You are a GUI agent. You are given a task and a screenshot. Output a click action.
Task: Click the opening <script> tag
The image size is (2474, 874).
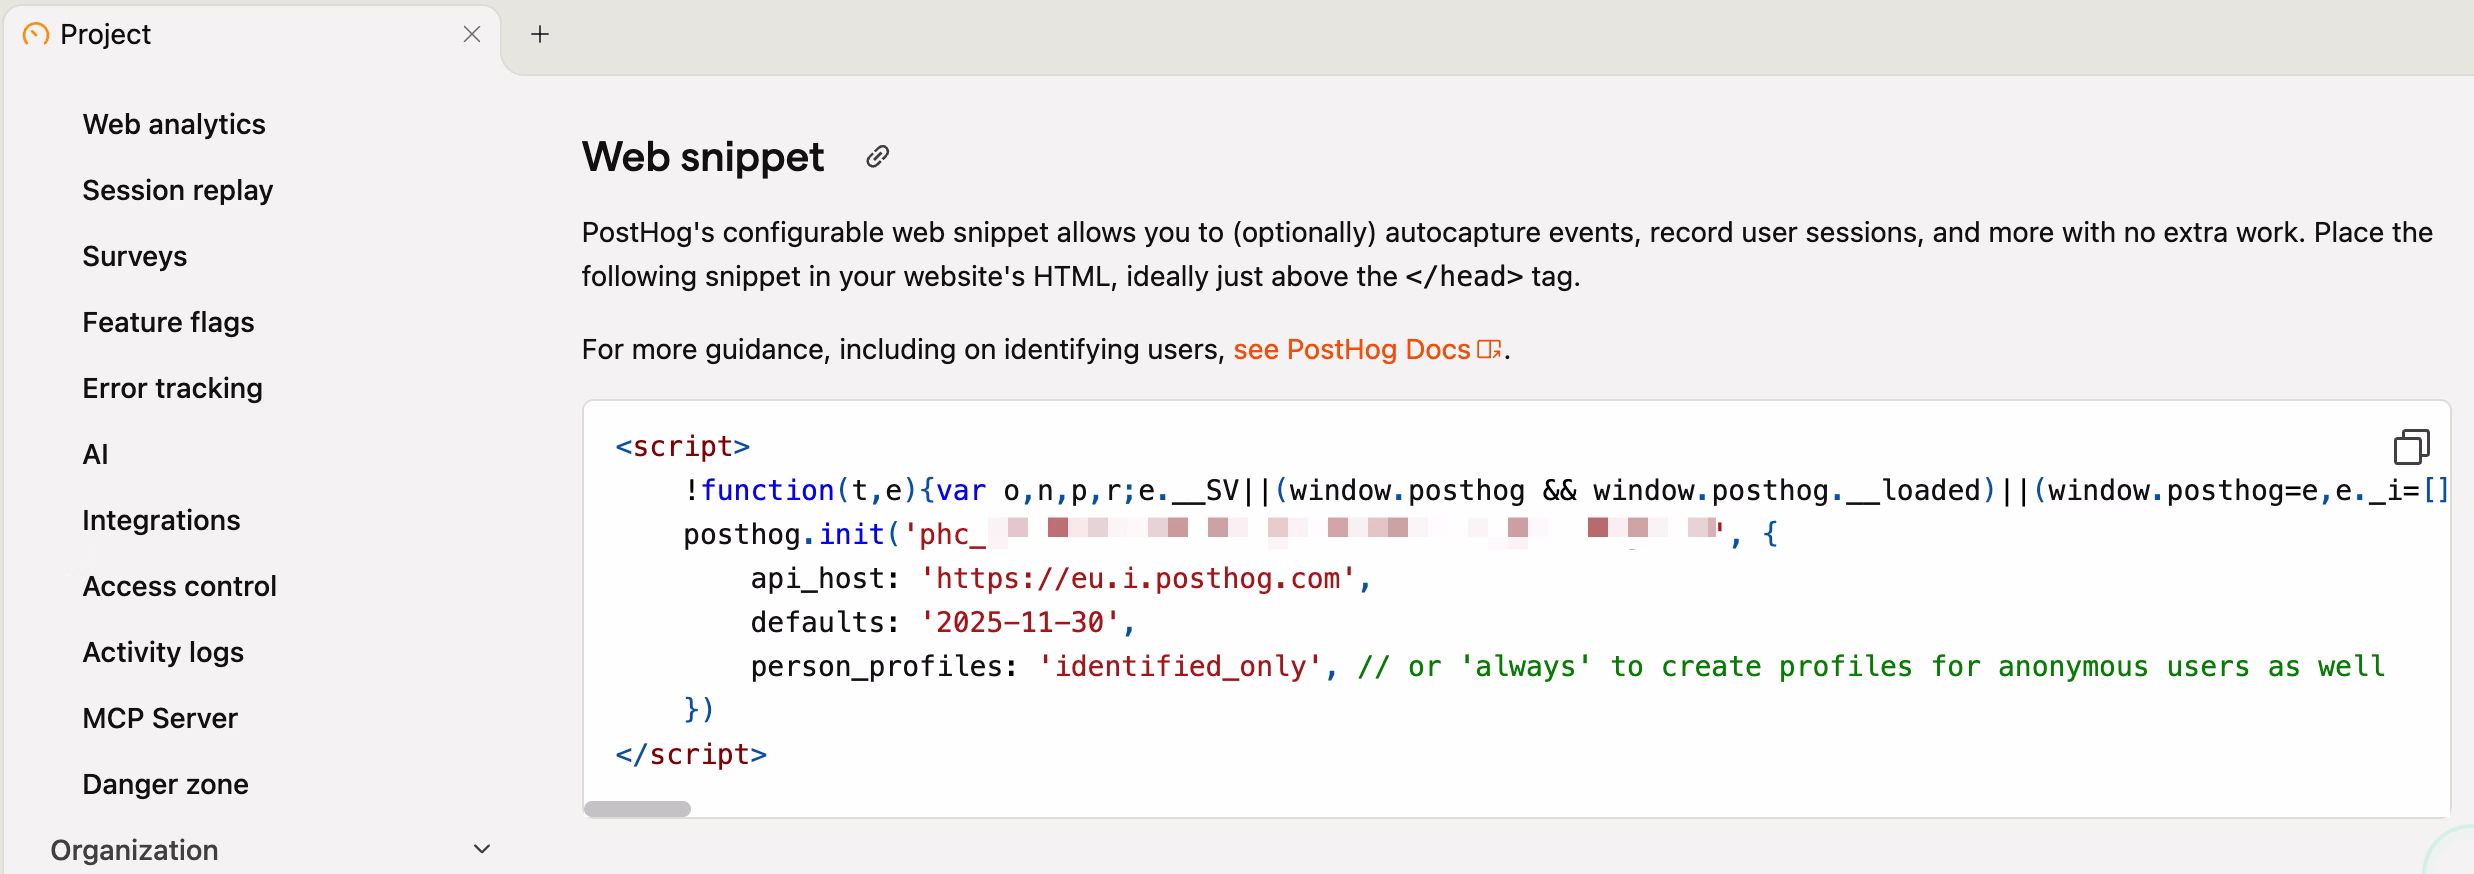click(x=683, y=447)
